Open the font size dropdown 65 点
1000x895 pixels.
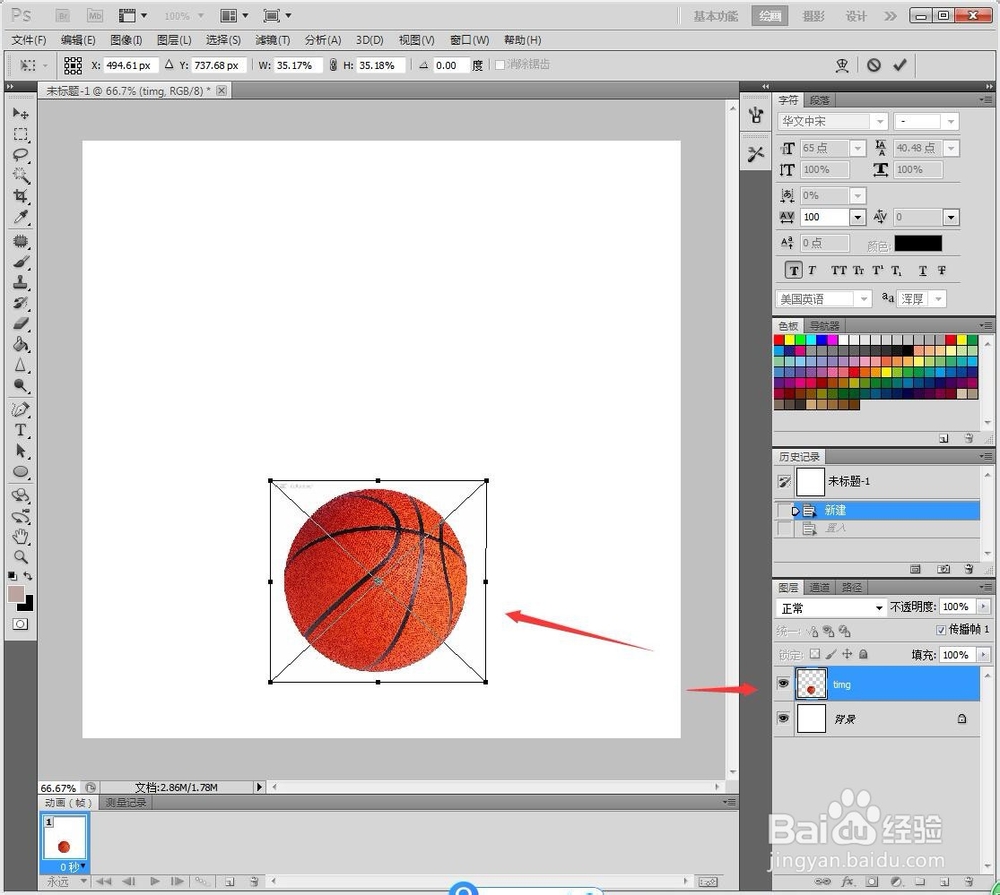(x=858, y=148)
